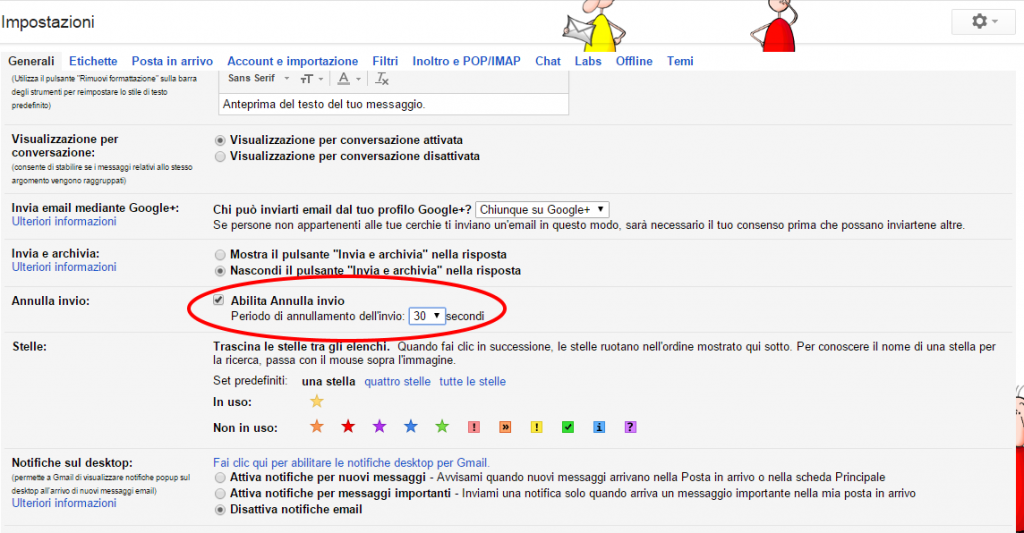Open the Chat settings tab
Image resolution: width=1024 pixels, height=533 pixels.
point(548,61)
